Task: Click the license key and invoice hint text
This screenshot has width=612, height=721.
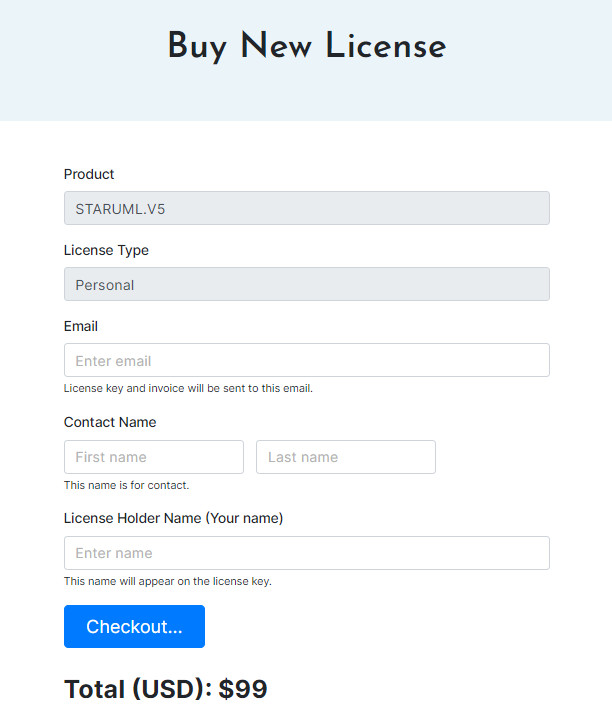Action: [188, 388]
